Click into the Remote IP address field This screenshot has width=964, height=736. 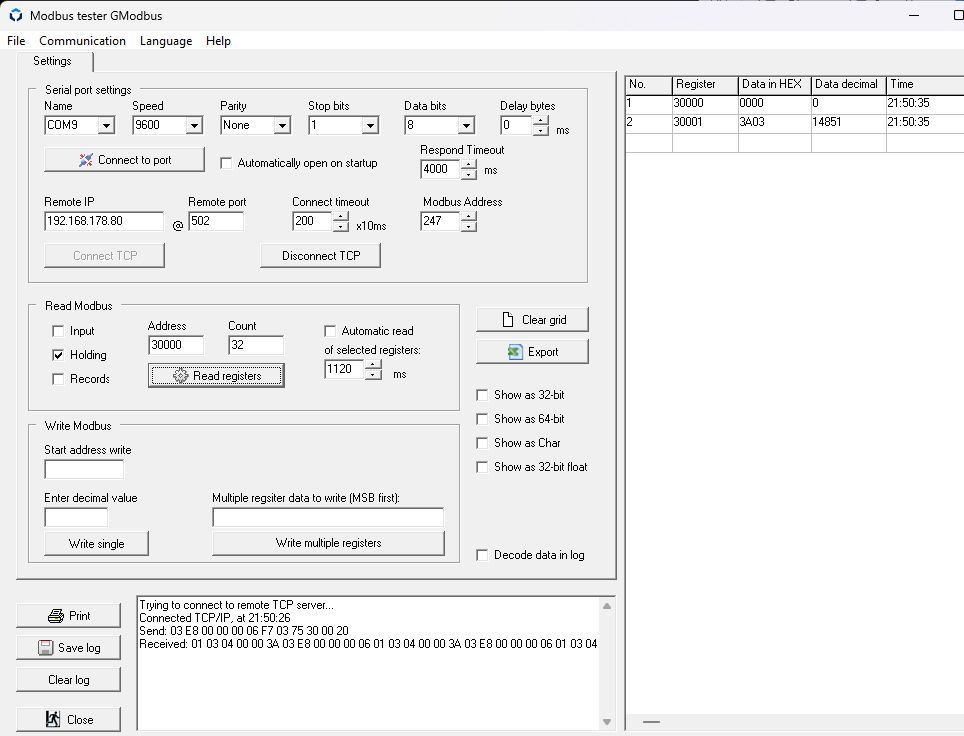[103, 221]
